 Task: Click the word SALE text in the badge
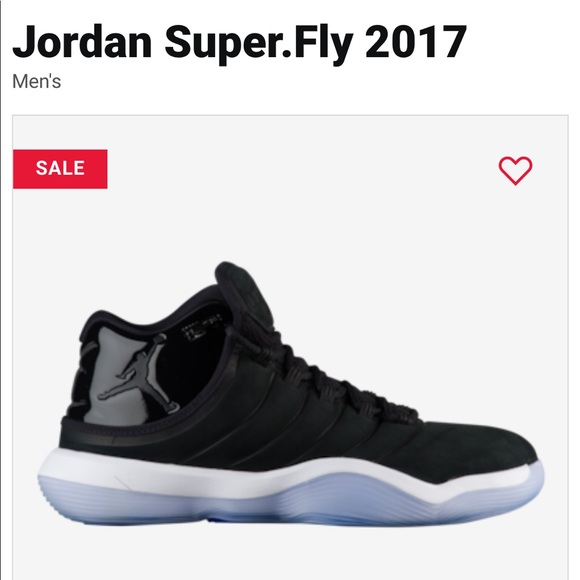[60, 168]
